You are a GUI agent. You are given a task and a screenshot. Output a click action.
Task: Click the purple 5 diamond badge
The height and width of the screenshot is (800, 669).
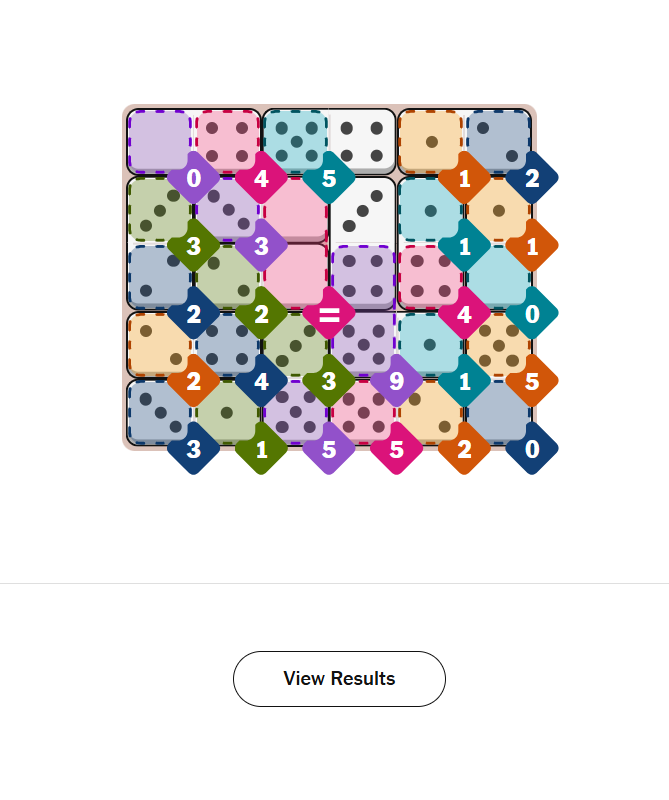pos(329,448)
